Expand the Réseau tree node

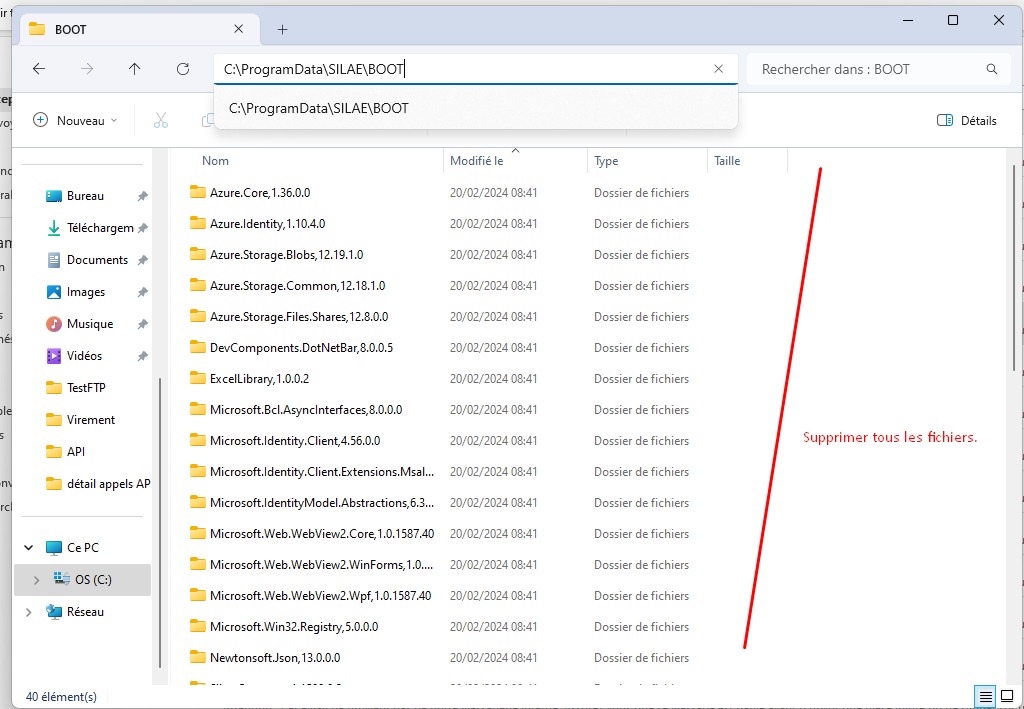tap(28, 612)
